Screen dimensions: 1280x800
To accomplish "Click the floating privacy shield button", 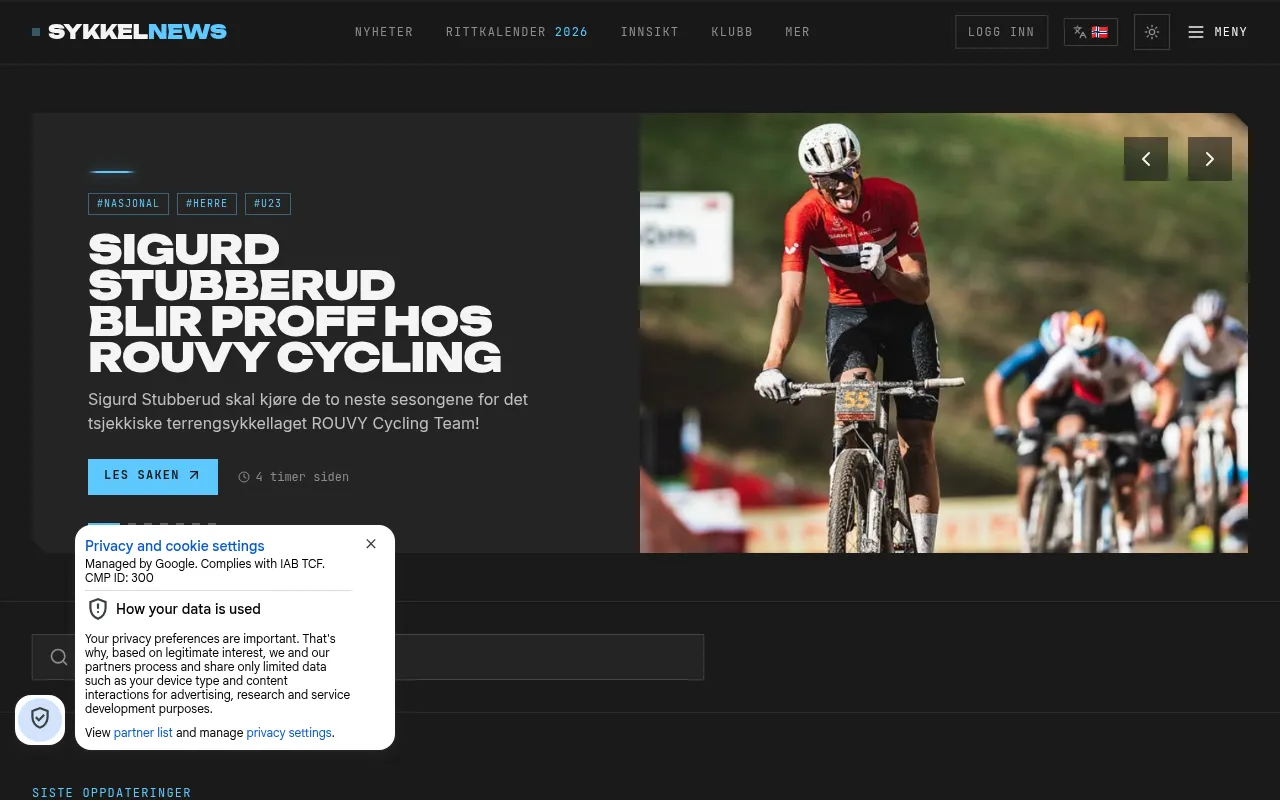I will (x=40, y=719).
